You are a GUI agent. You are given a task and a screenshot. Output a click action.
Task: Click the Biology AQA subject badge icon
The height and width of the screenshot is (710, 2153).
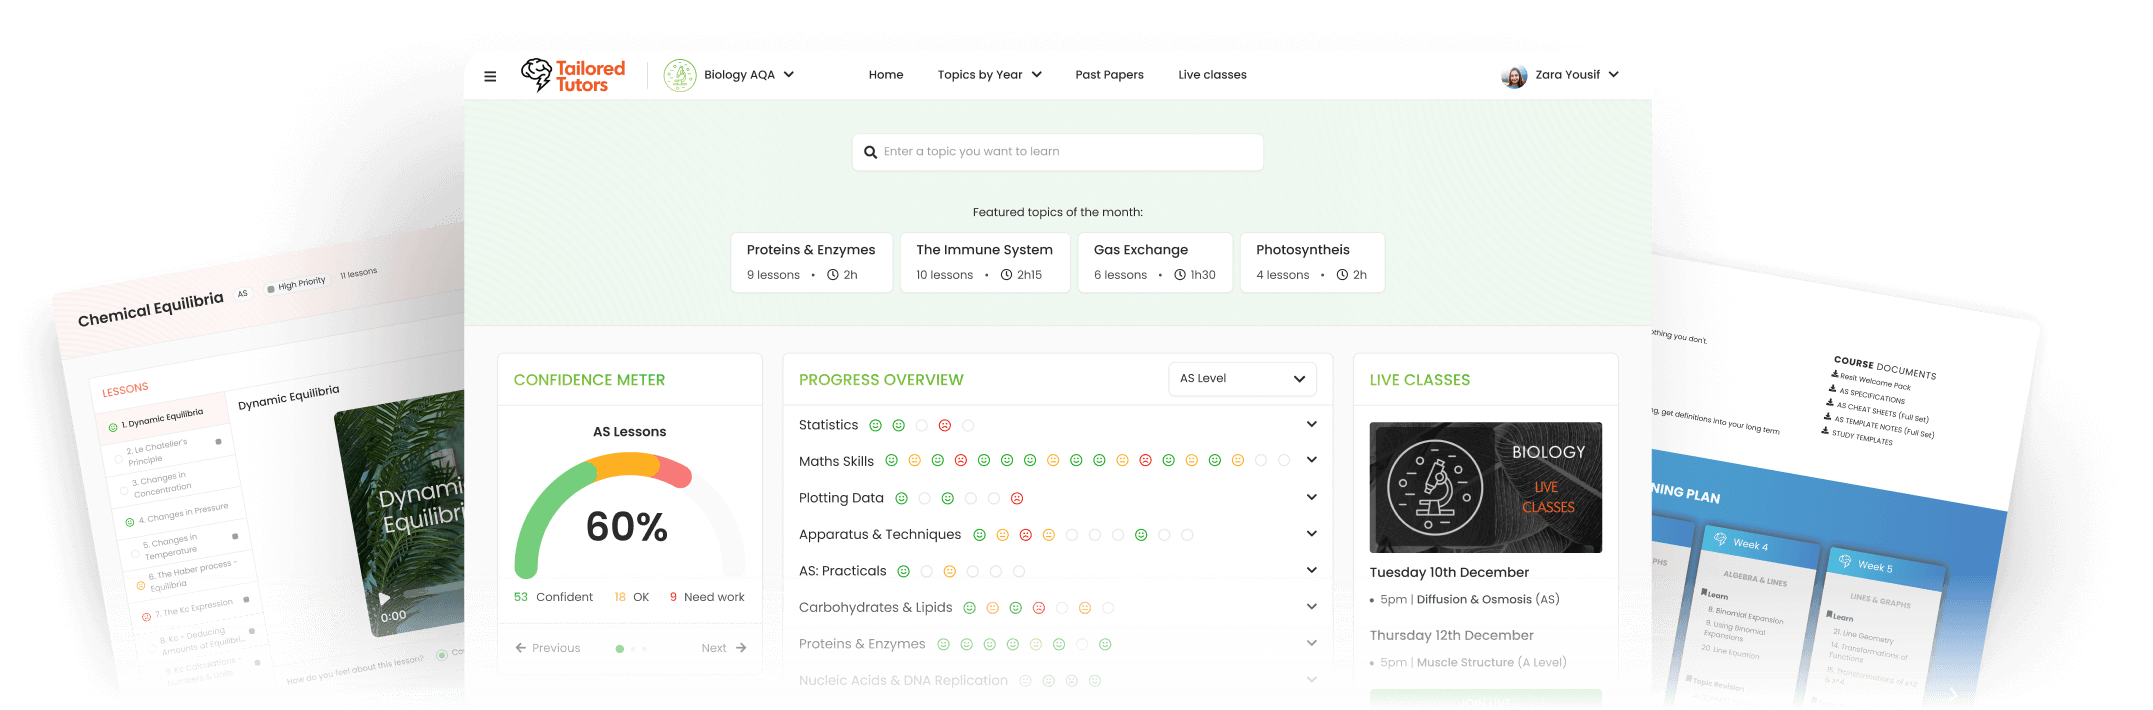[x=680, y=75]
